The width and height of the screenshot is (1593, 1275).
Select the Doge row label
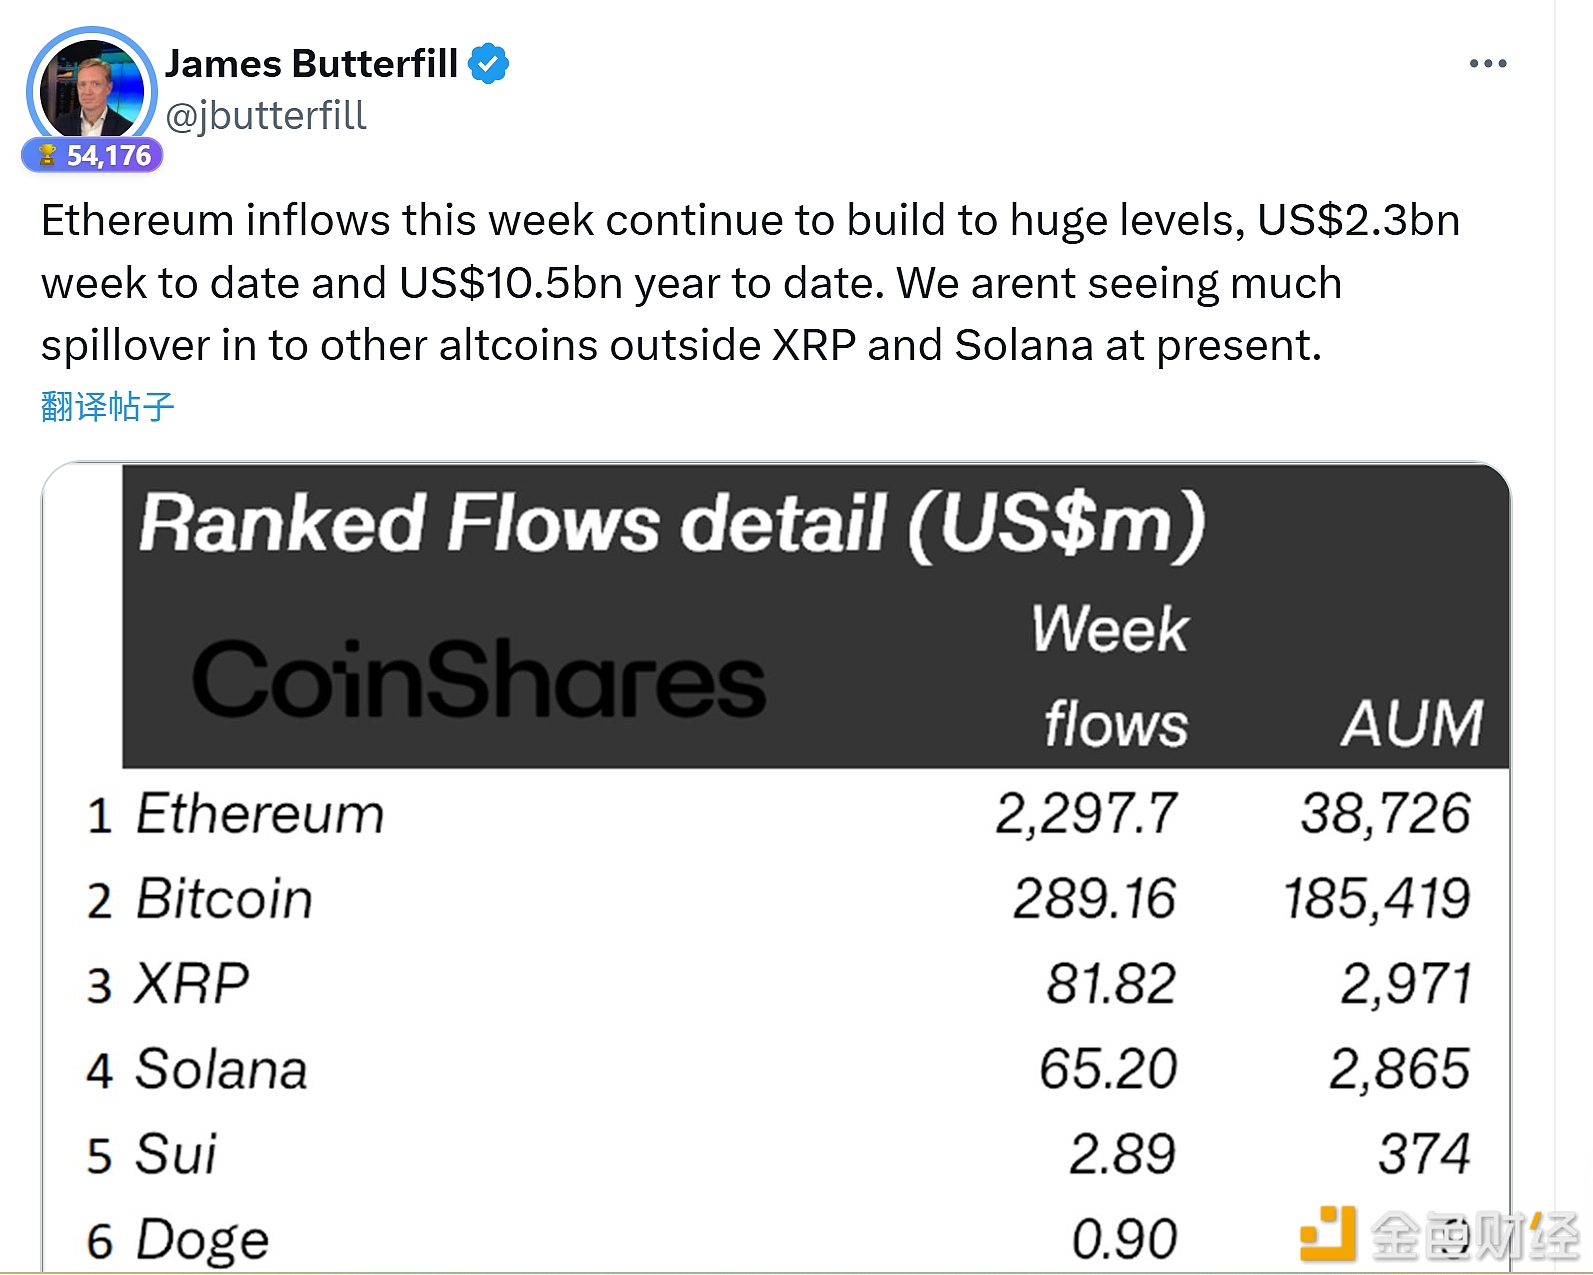pyautogui.click(x=202, y=1240)
